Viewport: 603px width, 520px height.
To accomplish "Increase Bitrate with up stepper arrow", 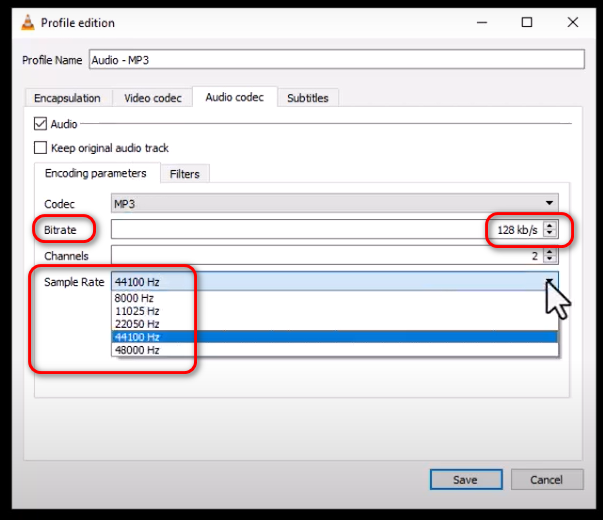I will point(550,226).
